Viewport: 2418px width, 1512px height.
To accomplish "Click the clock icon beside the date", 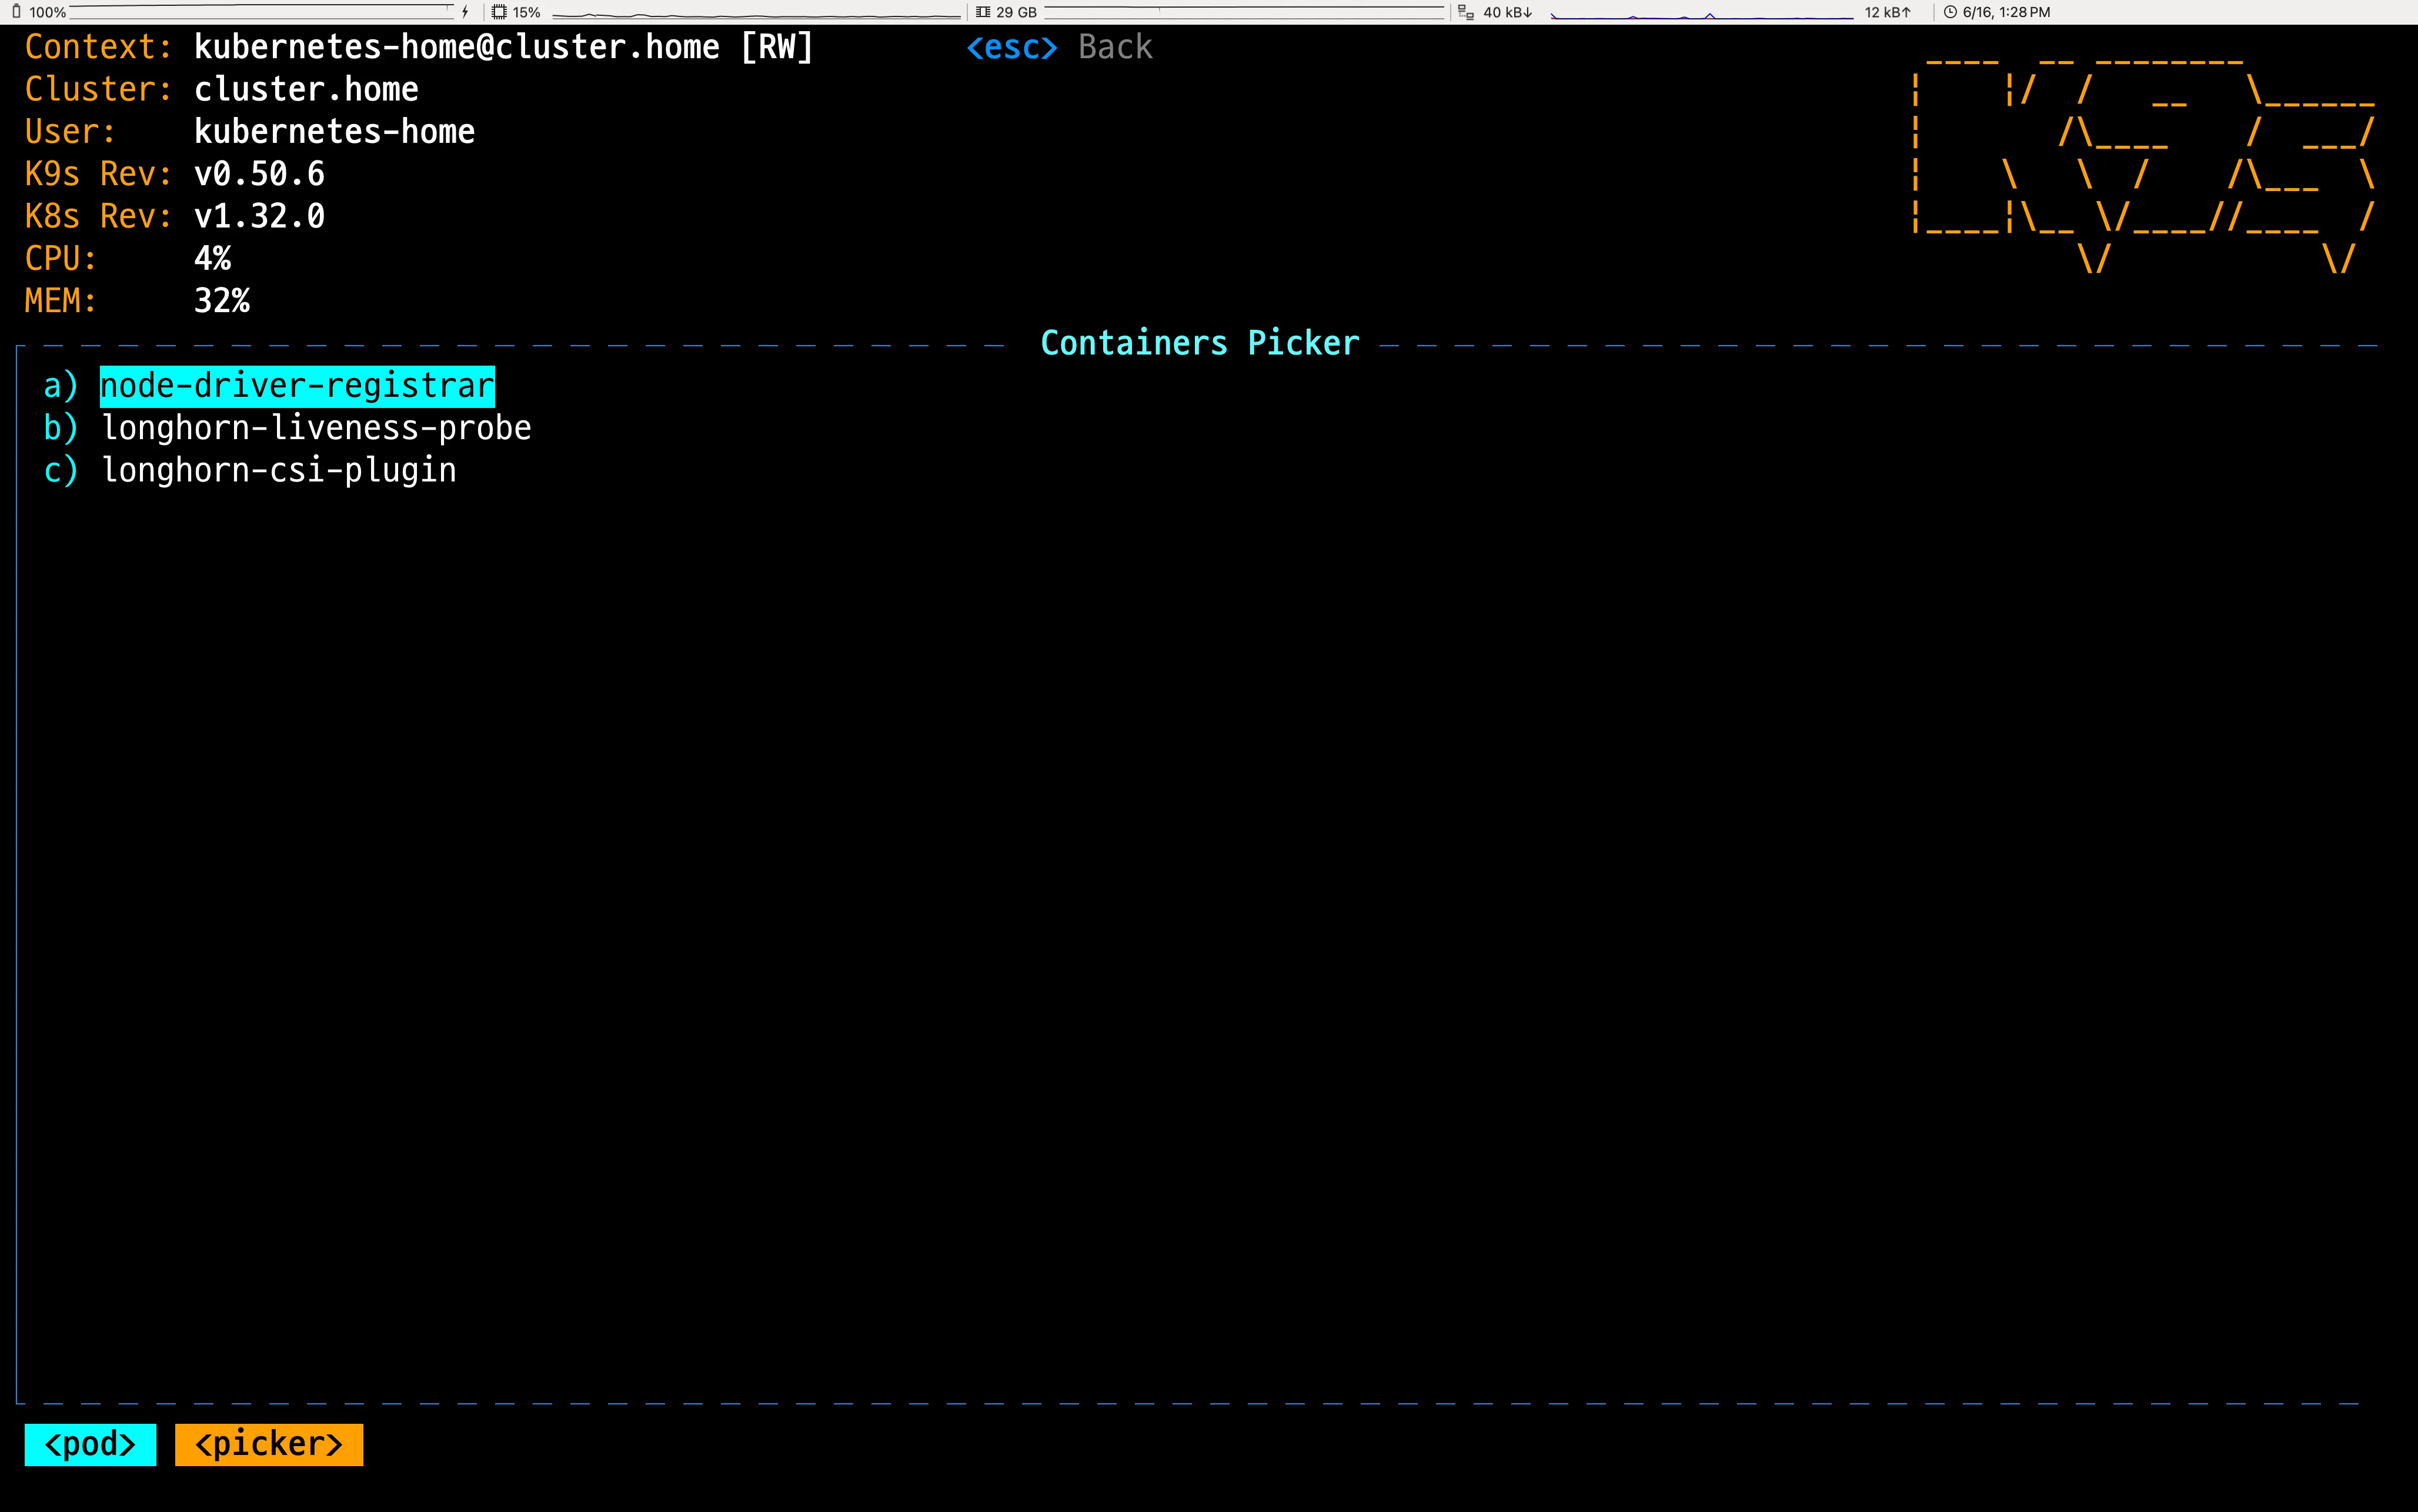I will [1949, 12].
